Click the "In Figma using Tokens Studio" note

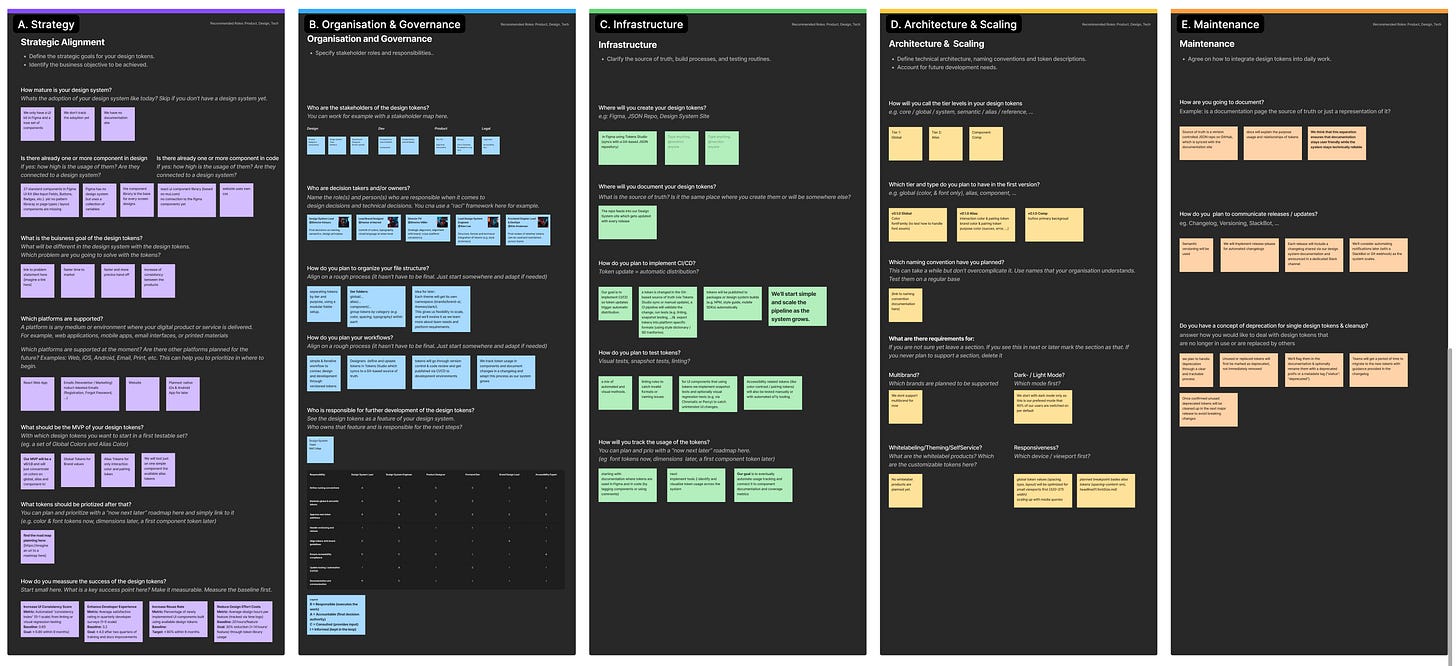627,147
